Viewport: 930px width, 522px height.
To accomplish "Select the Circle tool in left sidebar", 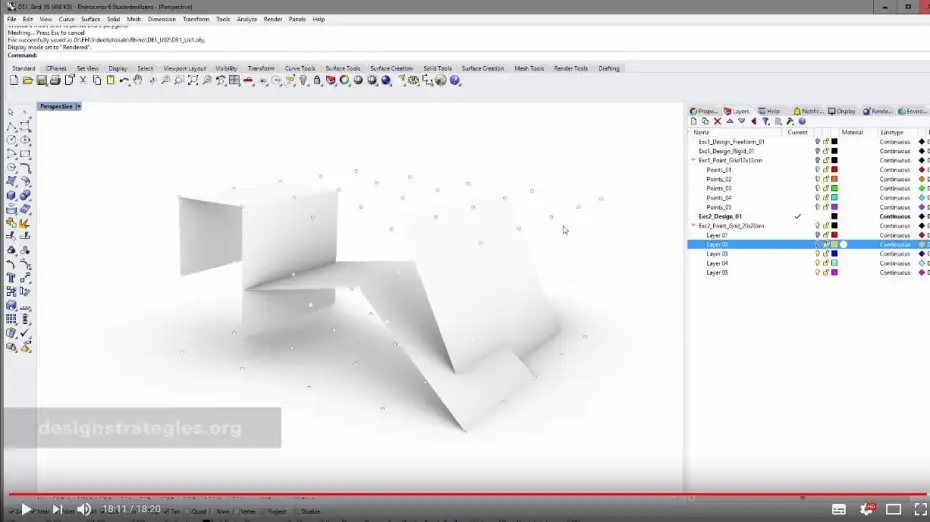I will point(11,140).
